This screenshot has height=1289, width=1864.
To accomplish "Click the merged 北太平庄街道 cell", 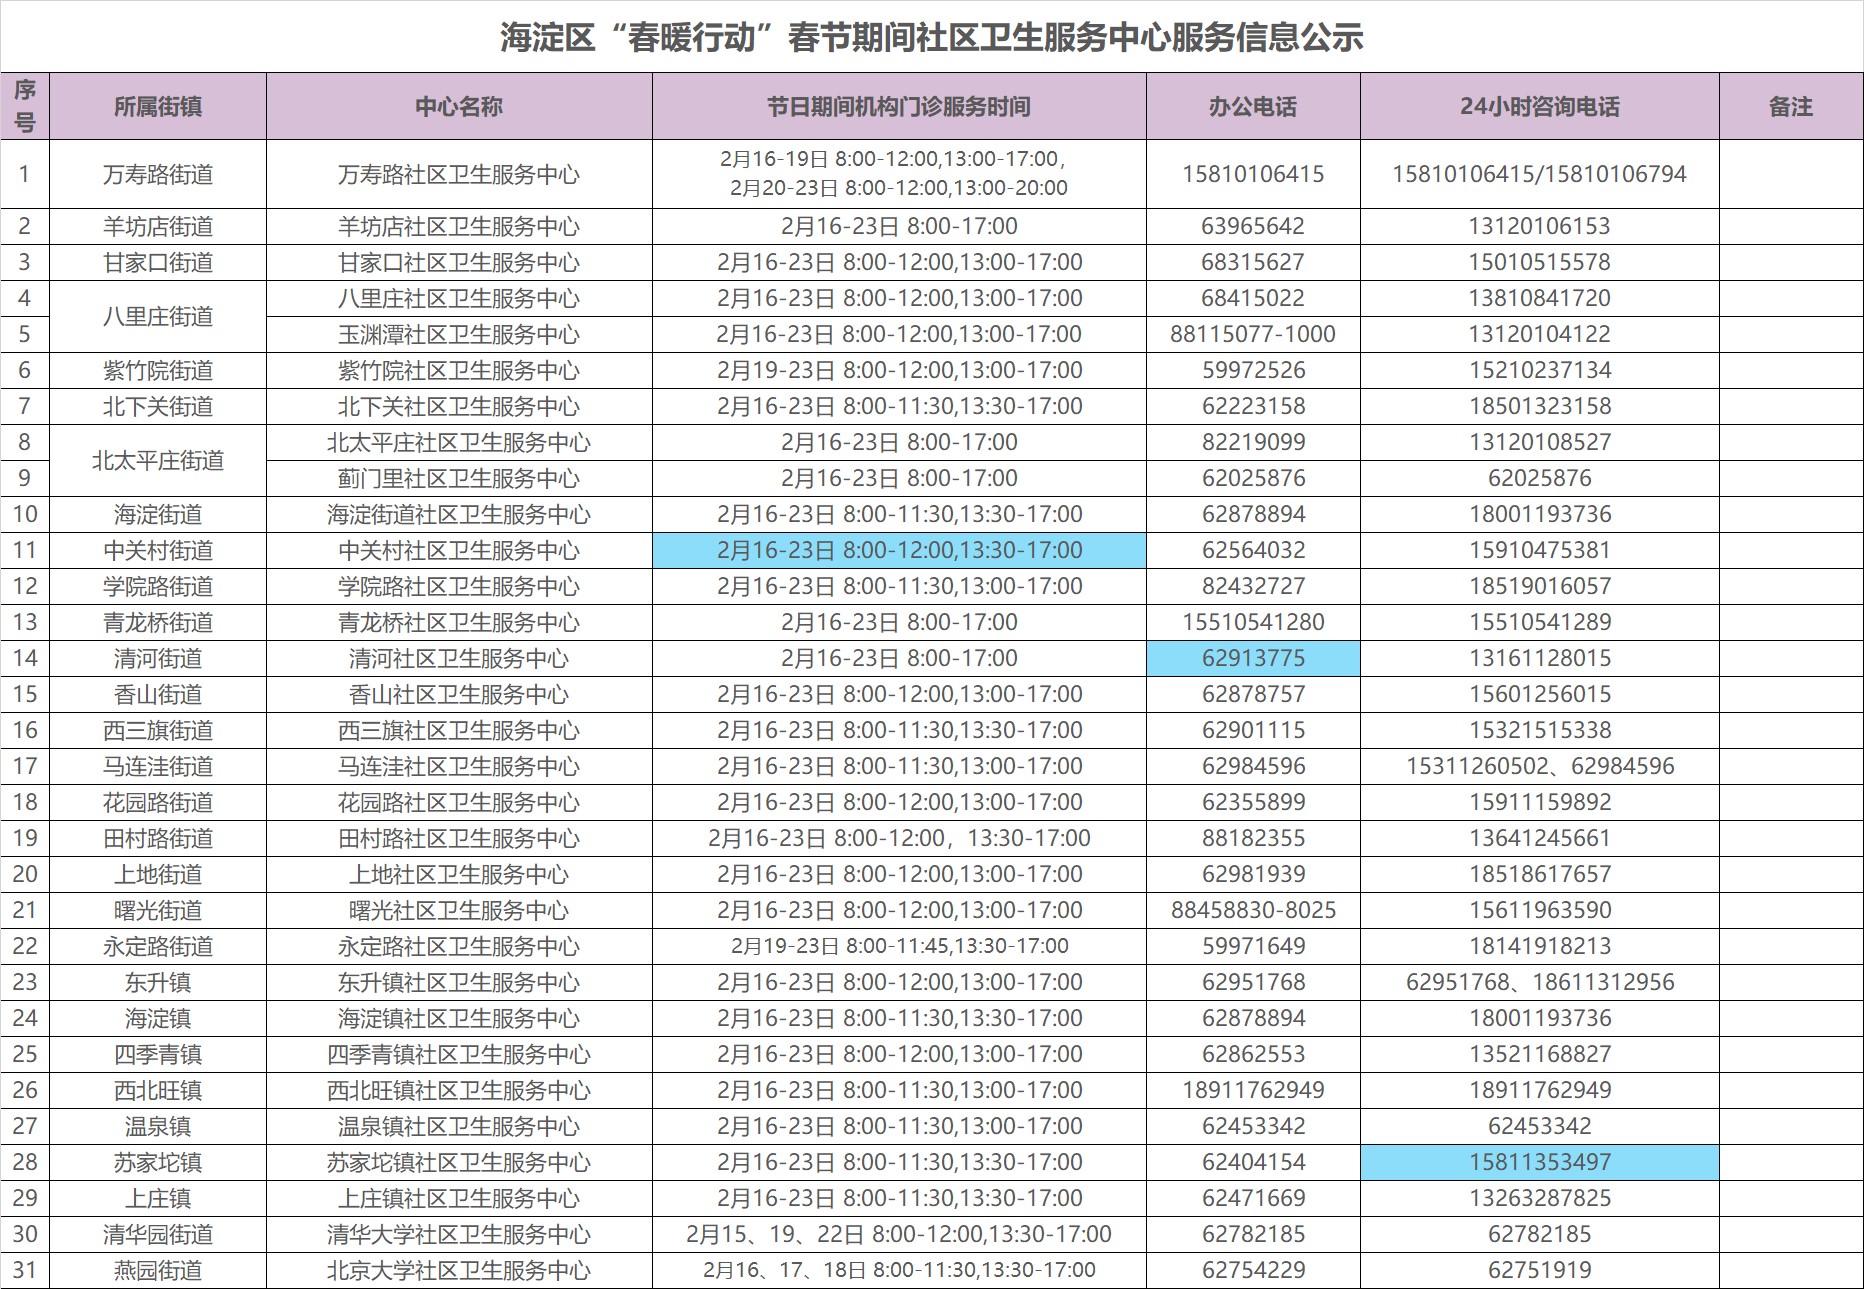I will (x=158, y=460).
